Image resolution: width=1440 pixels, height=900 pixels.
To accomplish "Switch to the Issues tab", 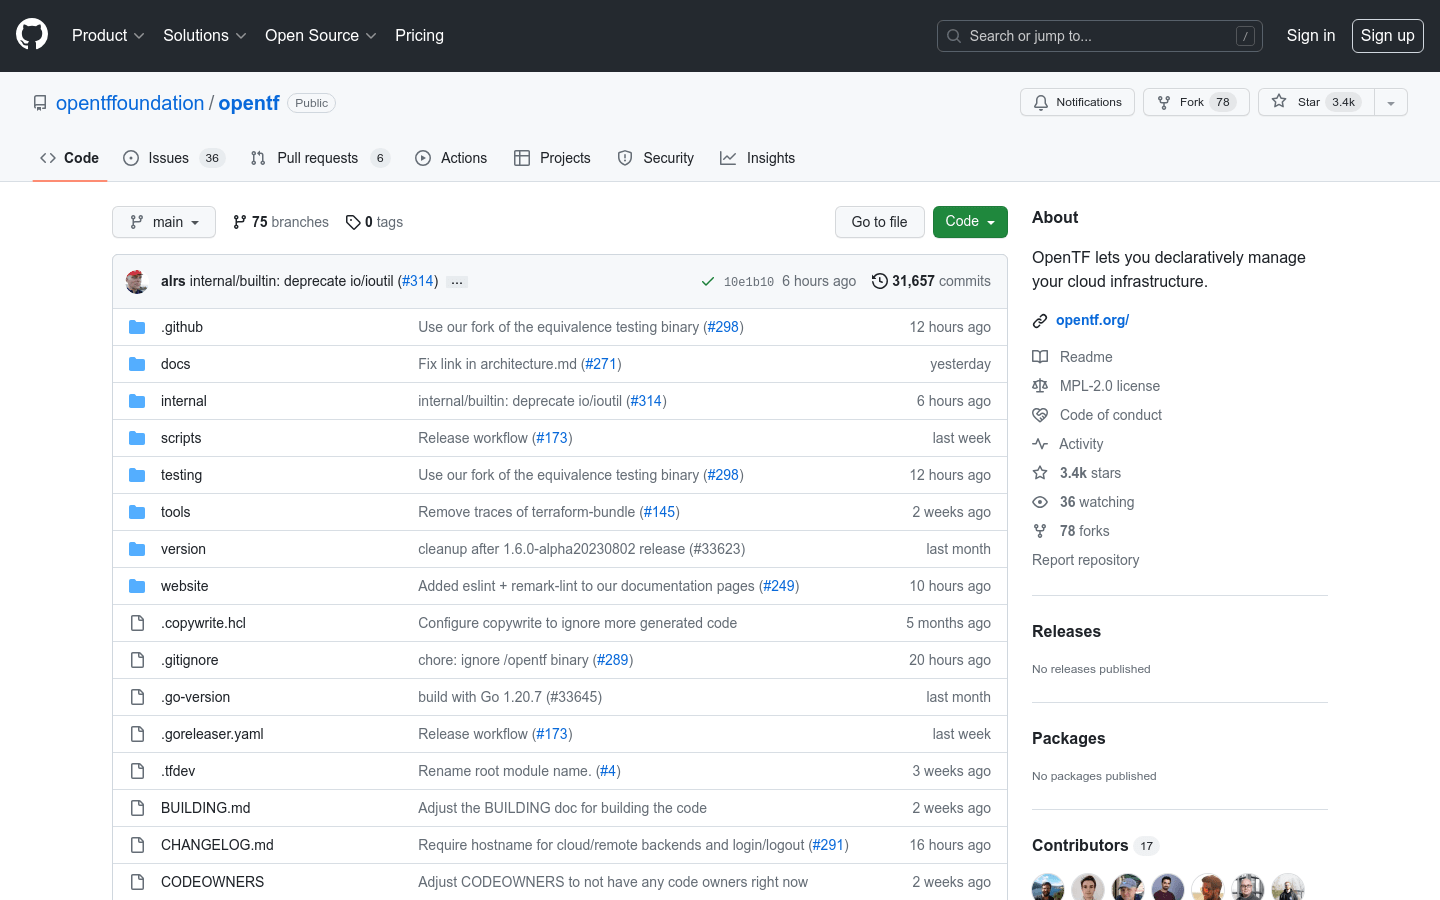I will pyautogui.click(x=174, y=158).
